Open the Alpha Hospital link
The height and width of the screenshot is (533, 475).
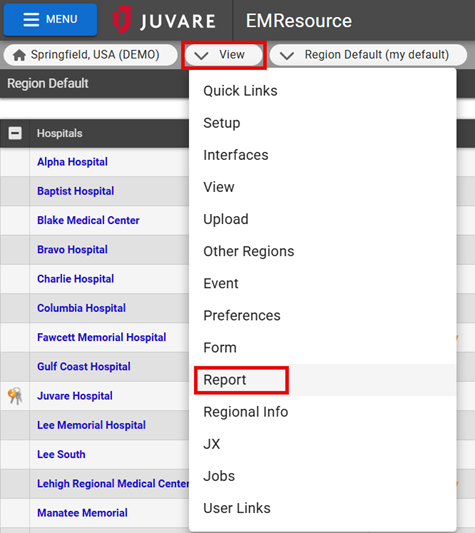[x=72, y=162]
